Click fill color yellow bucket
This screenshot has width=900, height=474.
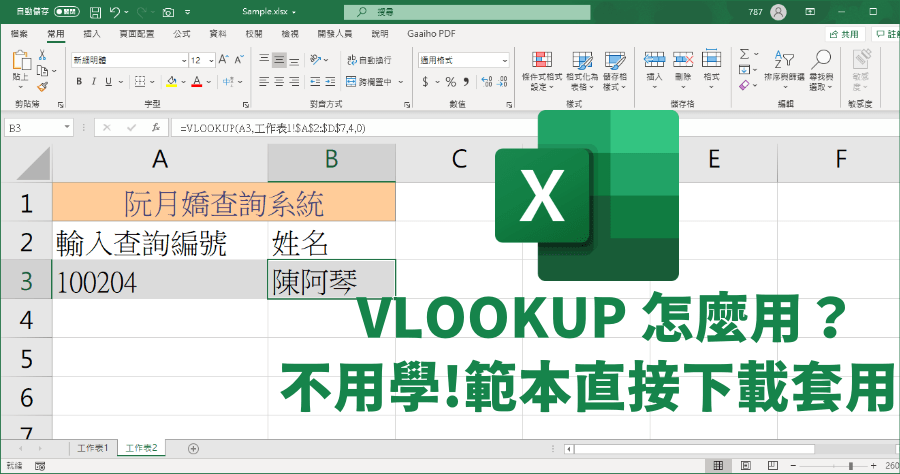tap(171, 82)
